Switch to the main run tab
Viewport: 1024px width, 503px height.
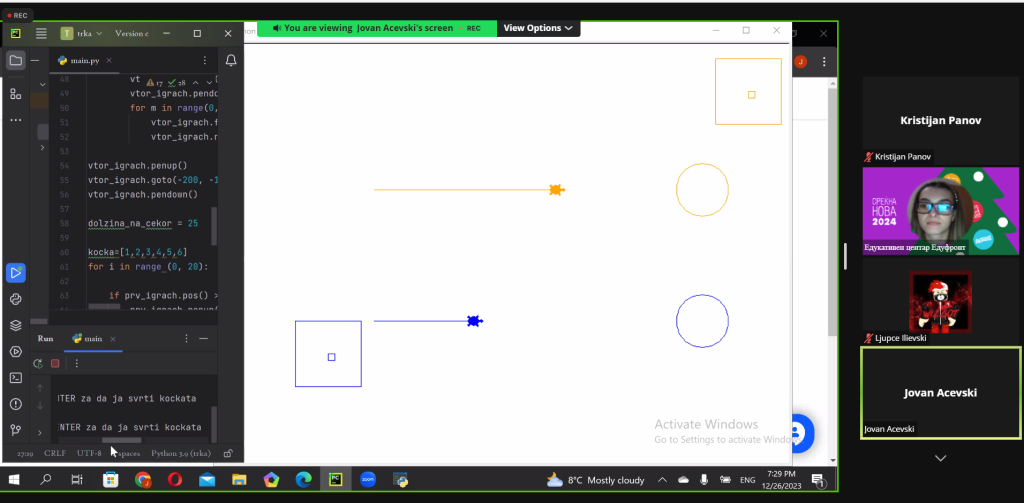87,339
